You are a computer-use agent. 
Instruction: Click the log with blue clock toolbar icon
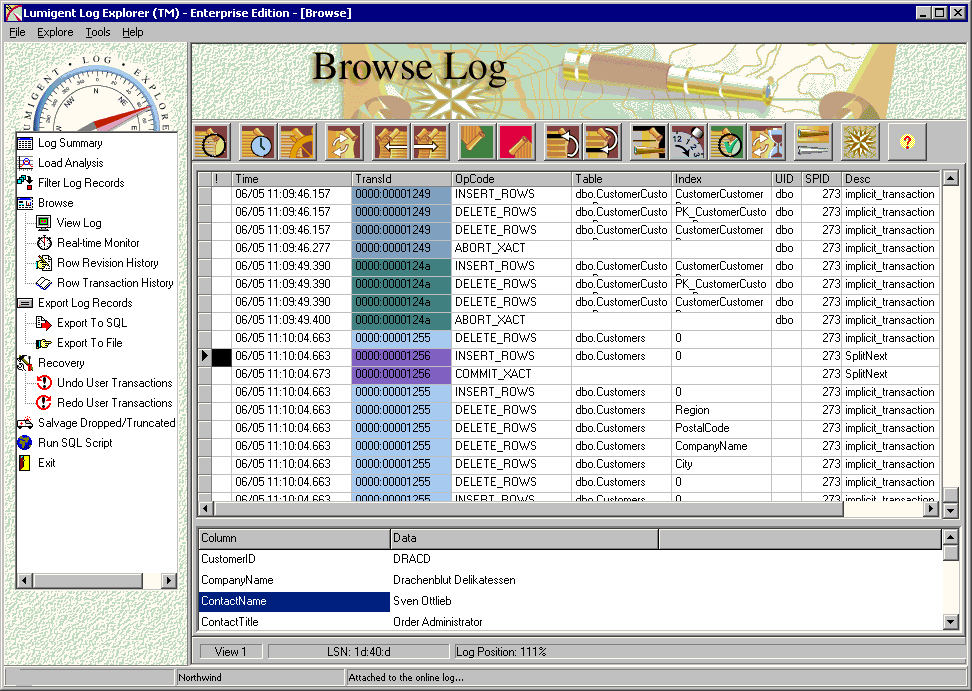258,142
